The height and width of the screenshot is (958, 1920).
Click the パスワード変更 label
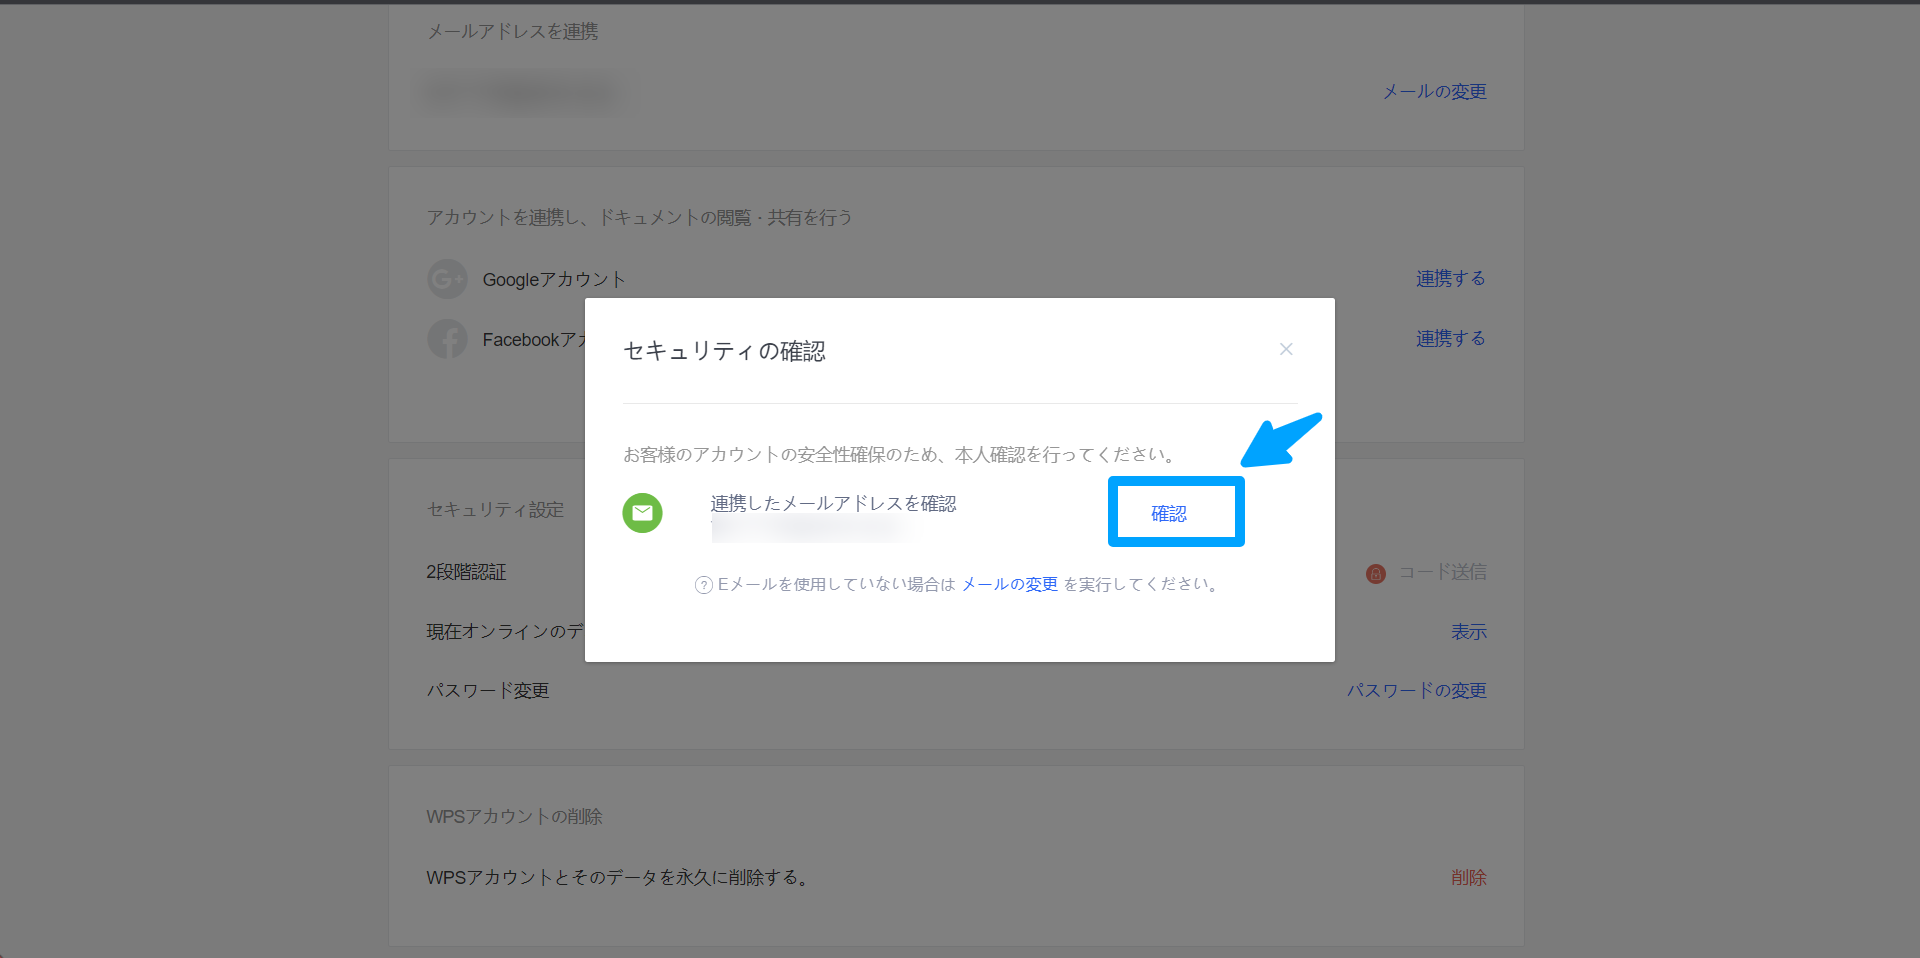point(488,691)
